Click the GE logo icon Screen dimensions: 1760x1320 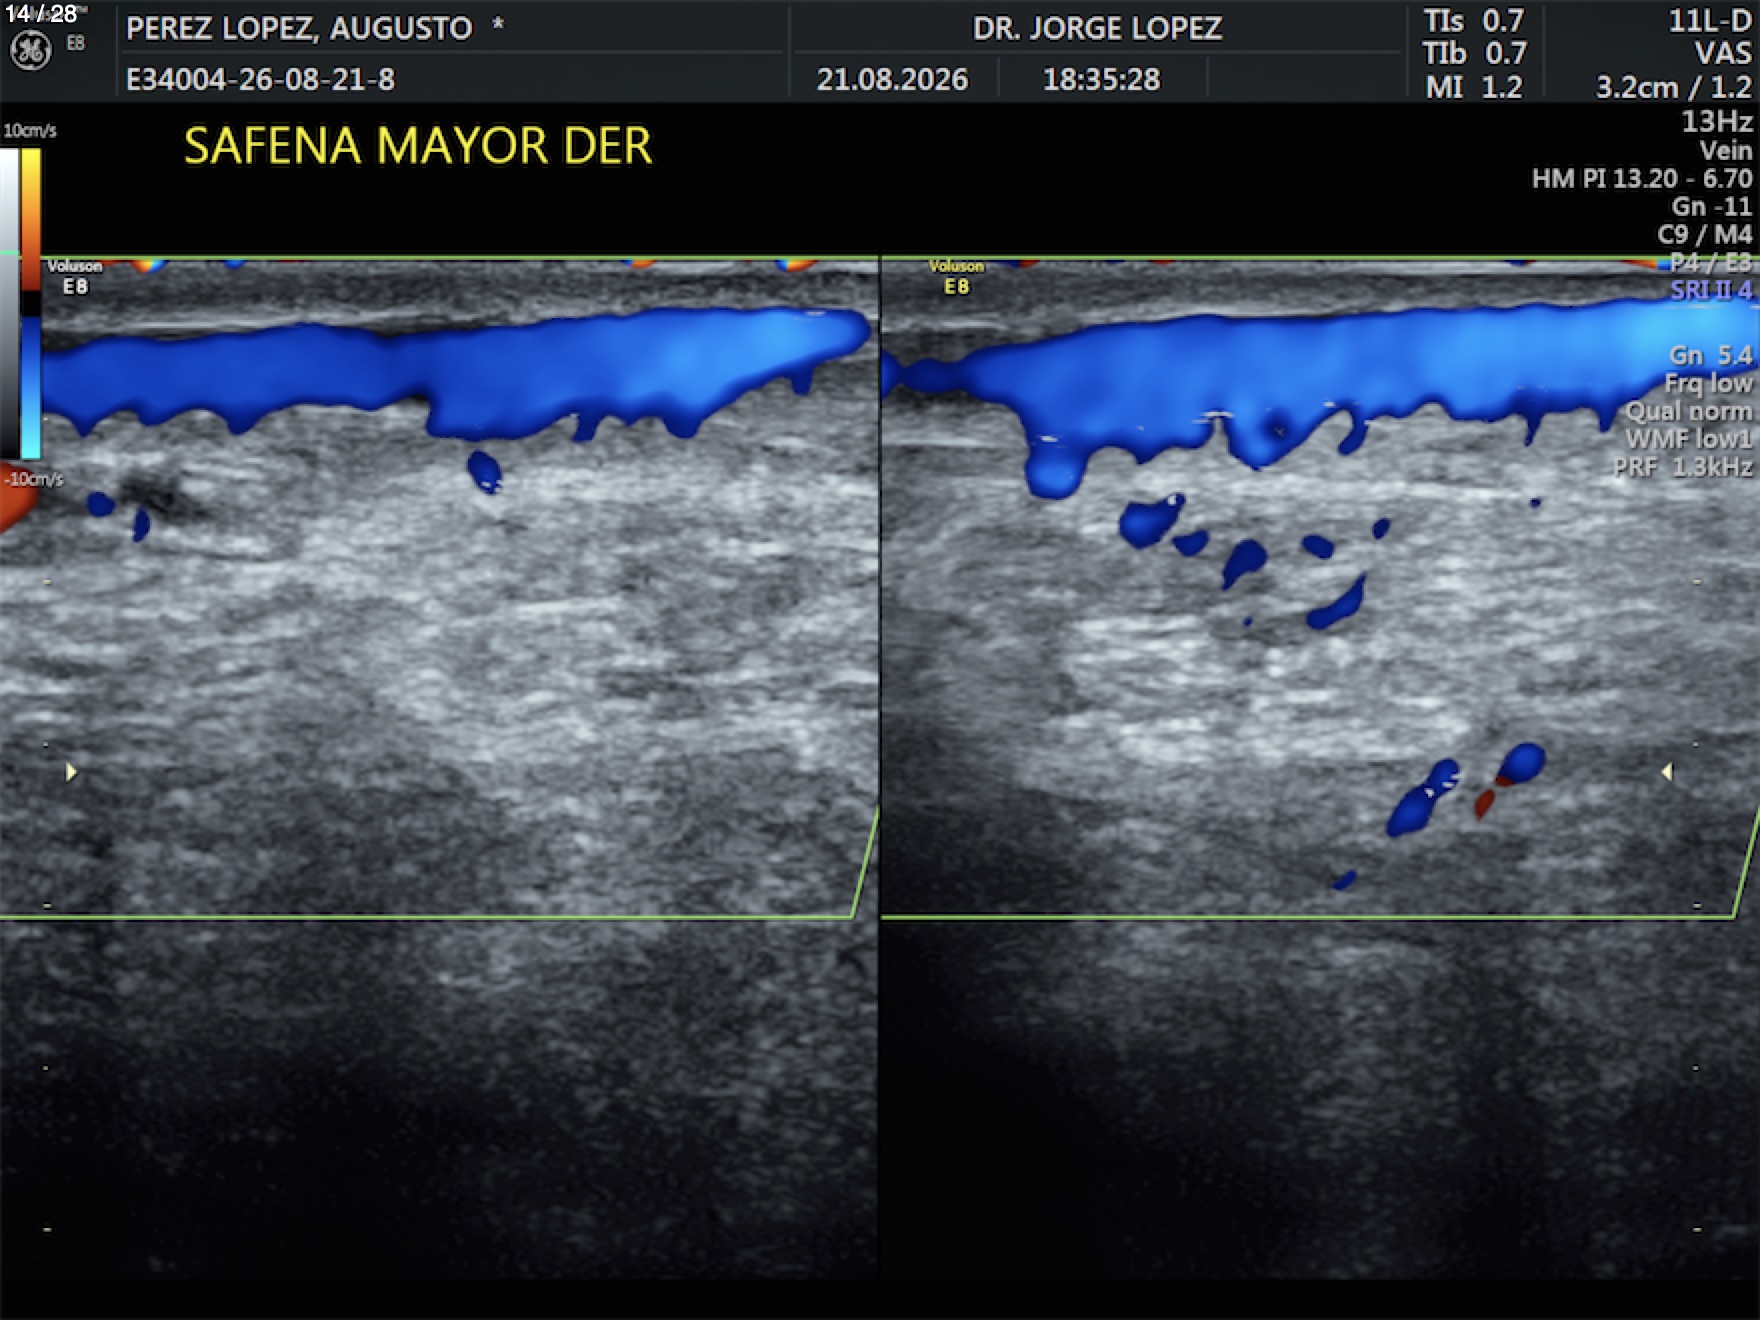coord(30,50)
